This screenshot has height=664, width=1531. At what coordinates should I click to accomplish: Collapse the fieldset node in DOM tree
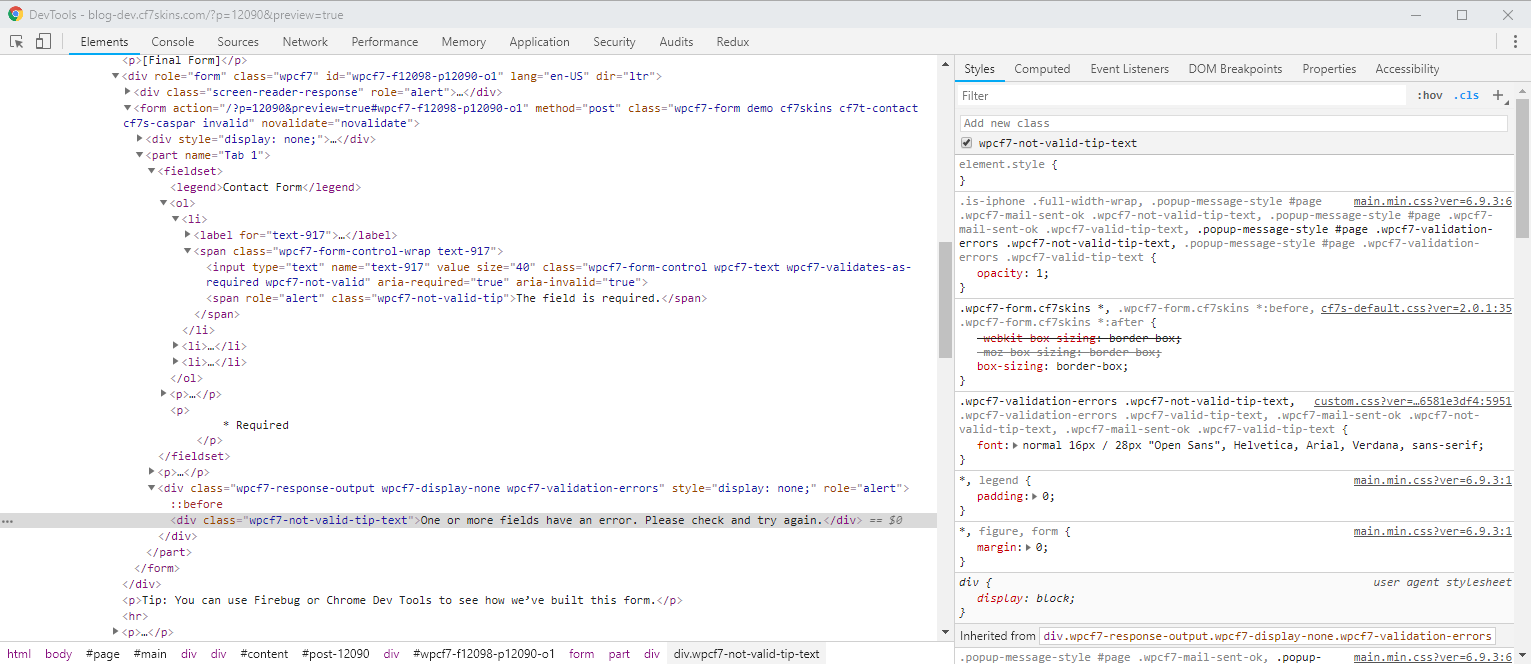point(152,171)
